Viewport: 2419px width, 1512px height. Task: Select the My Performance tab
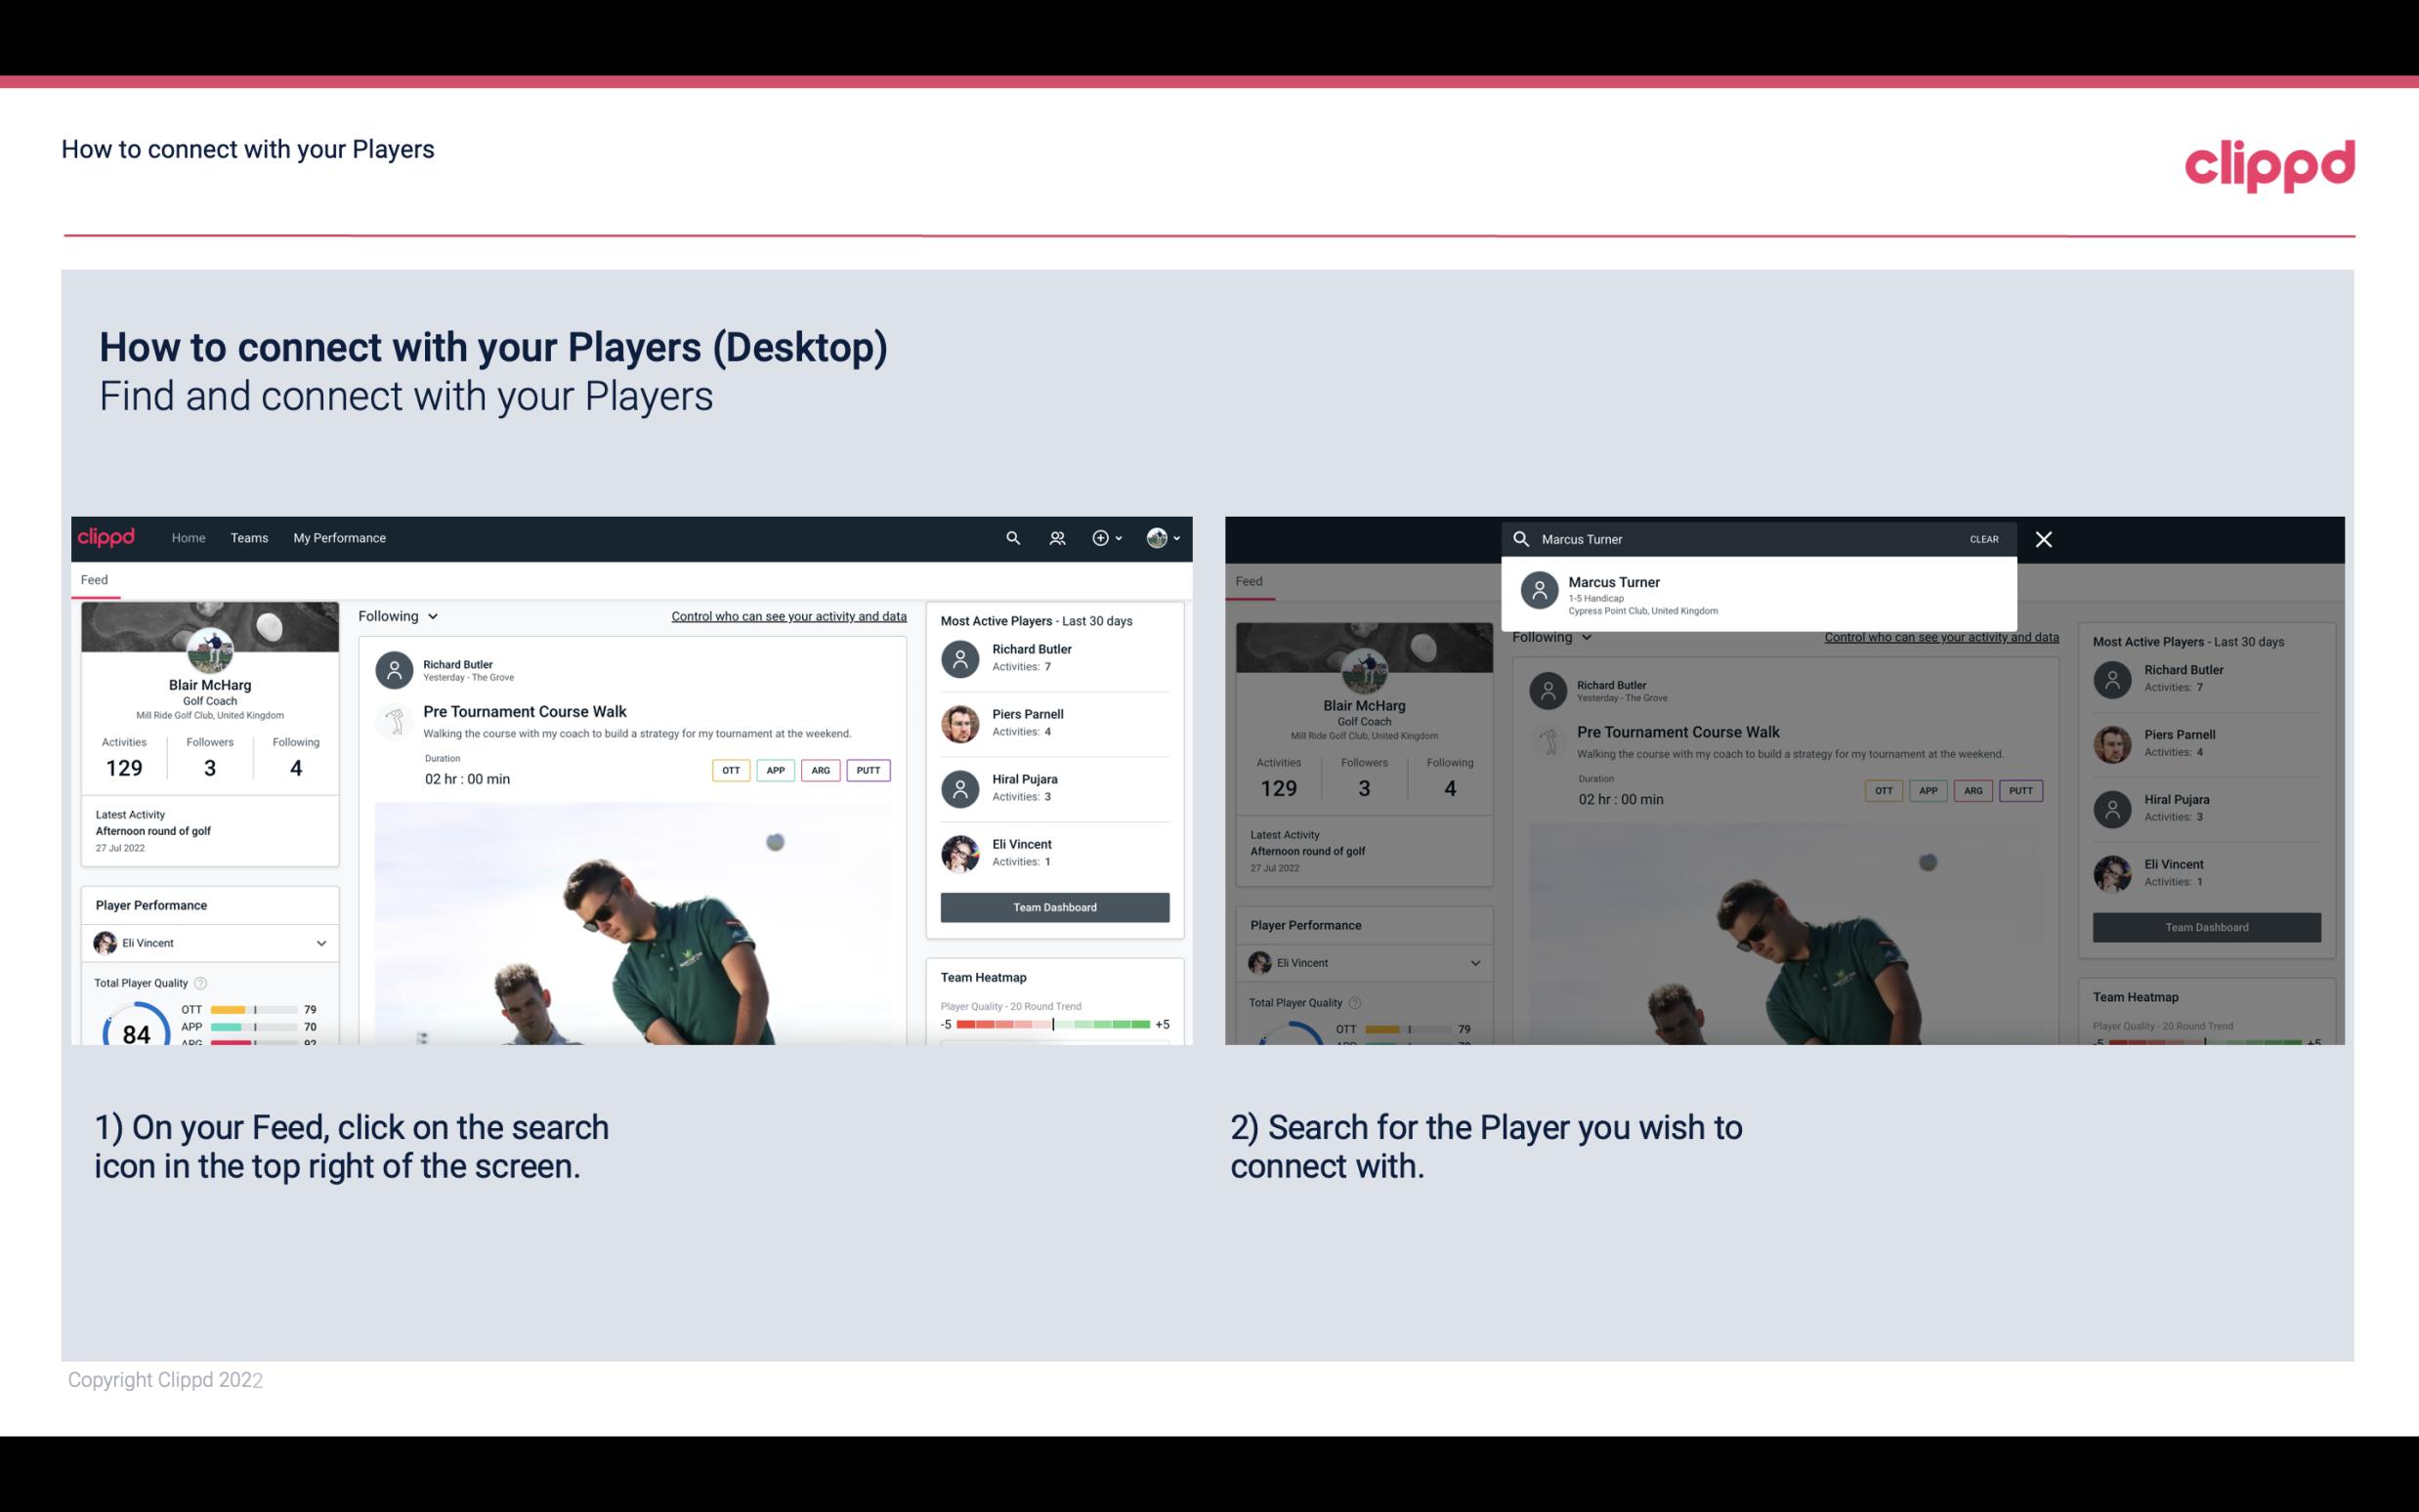coord(338,536)
